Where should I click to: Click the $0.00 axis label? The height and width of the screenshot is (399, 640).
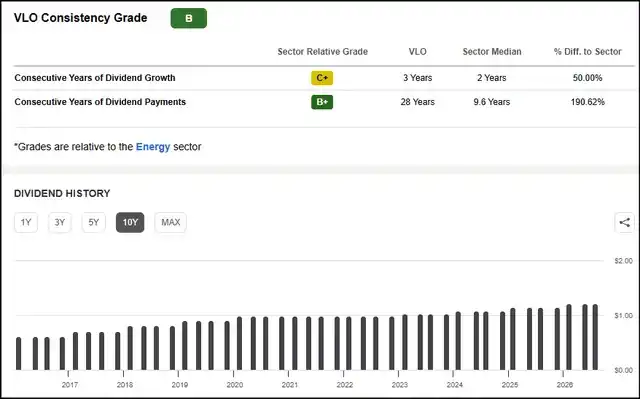[623, 370]
